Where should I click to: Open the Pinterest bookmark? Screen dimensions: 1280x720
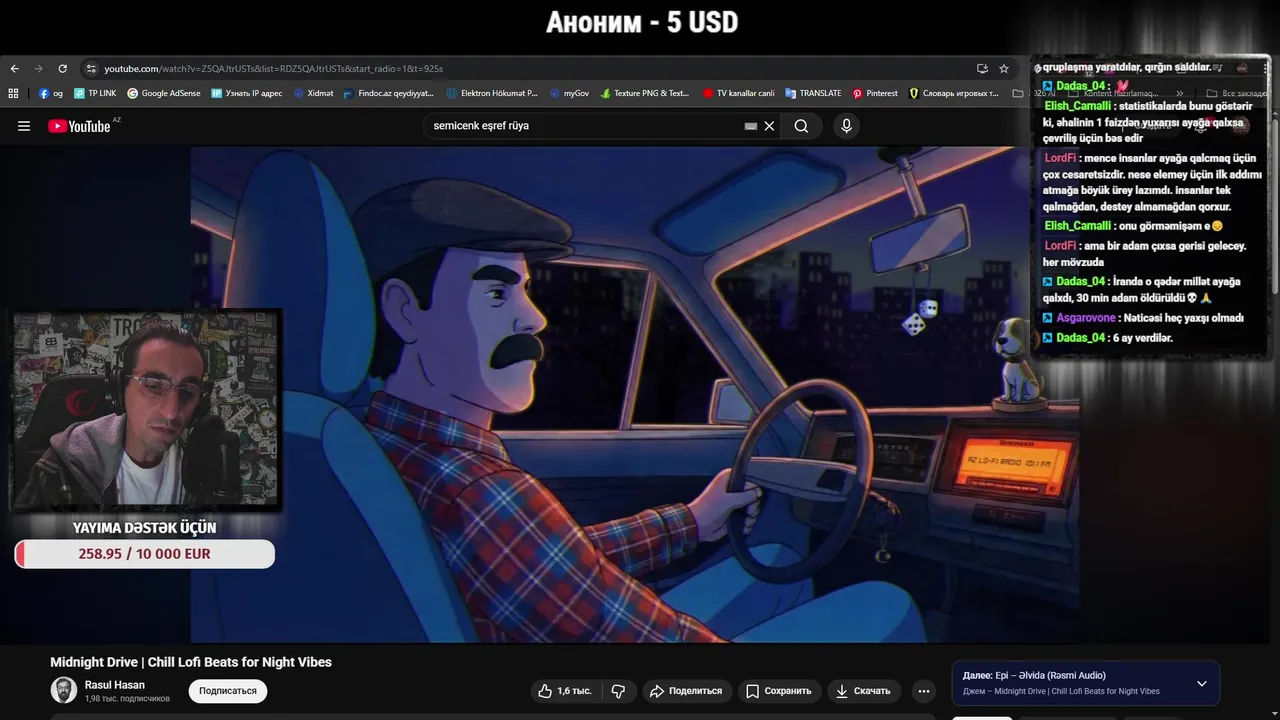(x=875, y=93)
